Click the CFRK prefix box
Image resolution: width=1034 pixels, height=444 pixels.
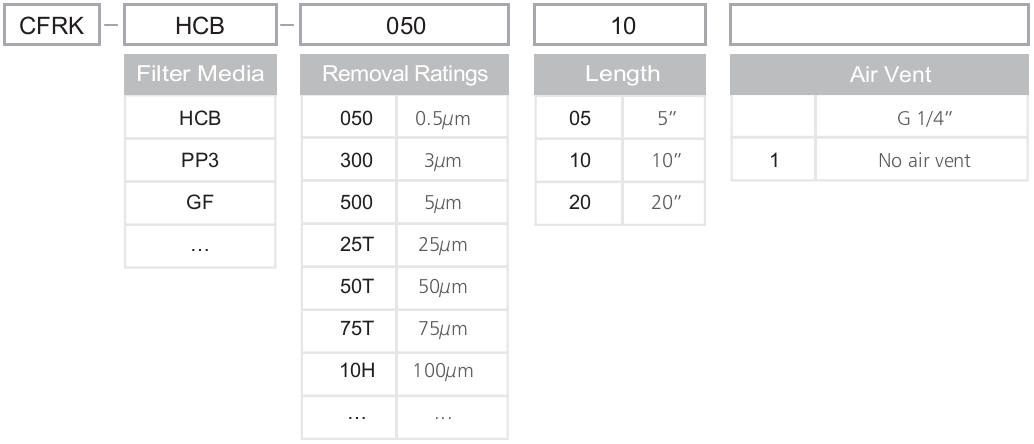[x=50, y=26]
